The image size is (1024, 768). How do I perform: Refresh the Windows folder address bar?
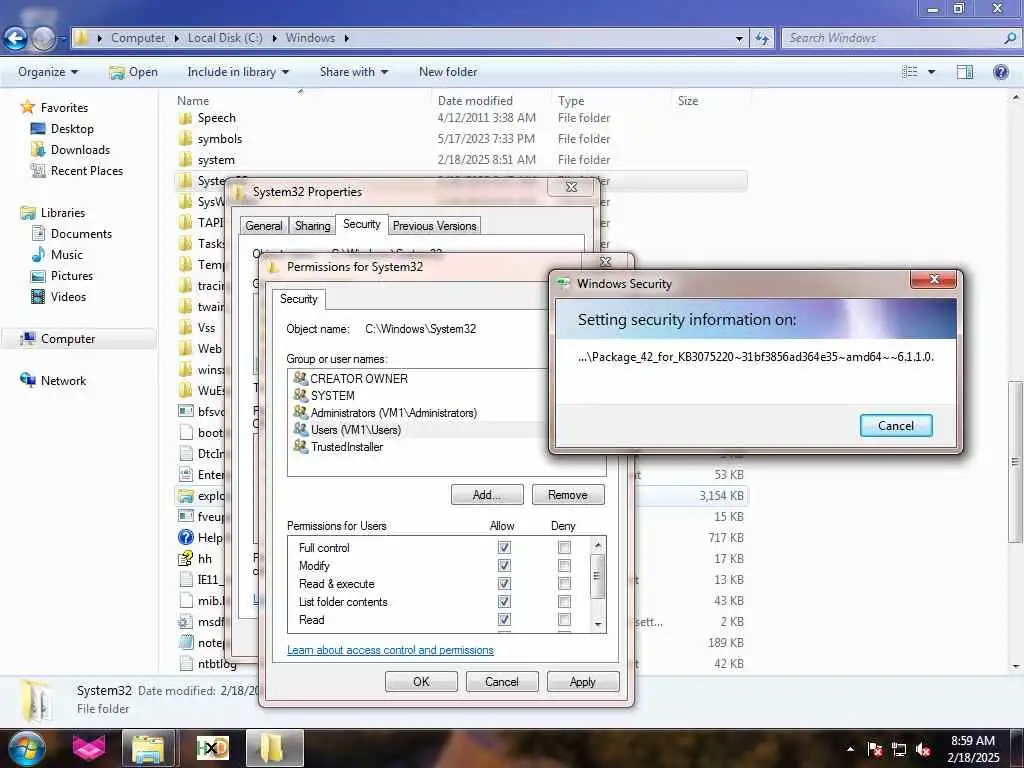pyautogui.click(x=762, y=39)
